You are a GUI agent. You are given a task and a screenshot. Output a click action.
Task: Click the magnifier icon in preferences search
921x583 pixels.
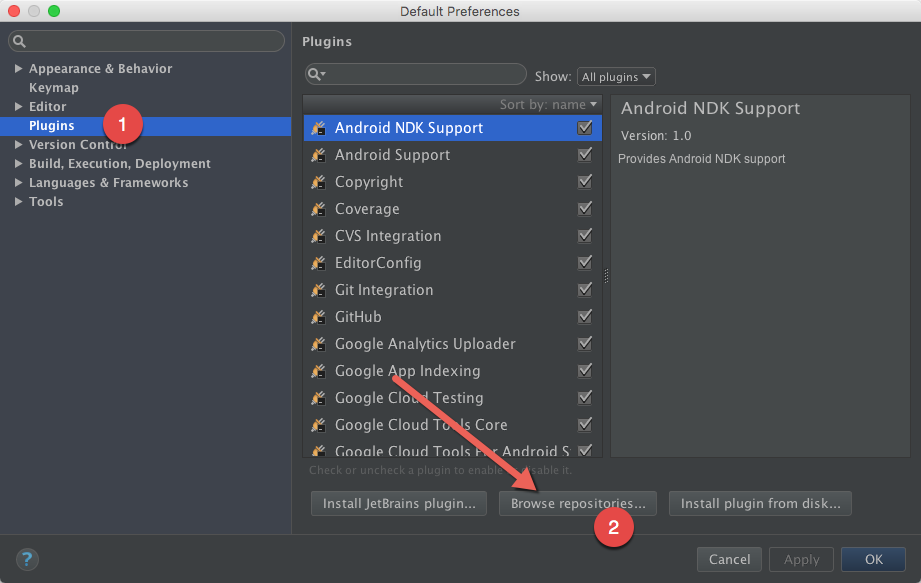coord(22,41)
